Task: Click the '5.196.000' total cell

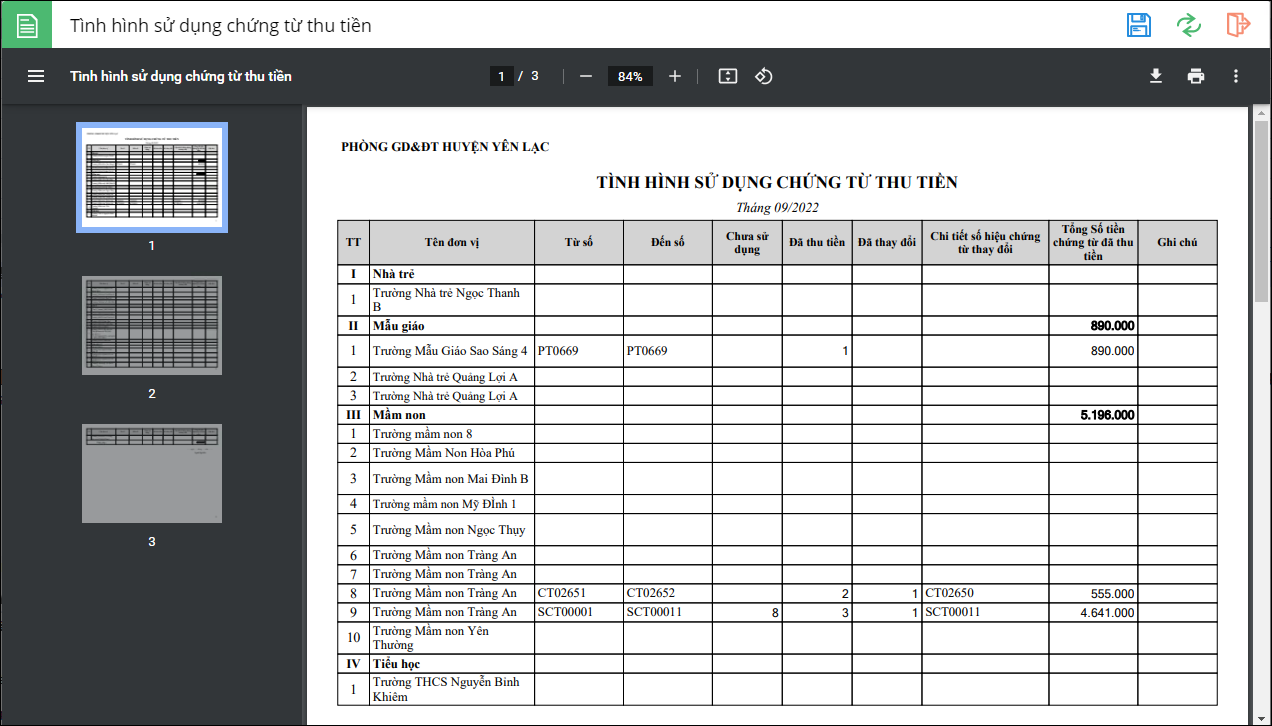Action: [x=1093, y=415]
